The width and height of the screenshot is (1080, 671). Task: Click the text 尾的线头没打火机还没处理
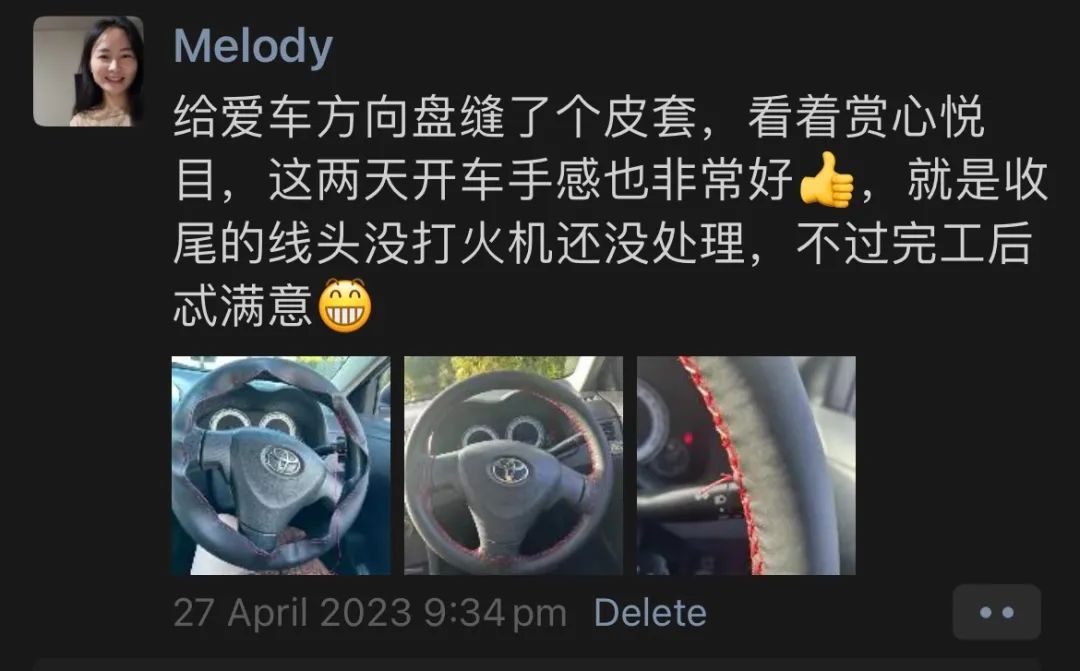459,243
